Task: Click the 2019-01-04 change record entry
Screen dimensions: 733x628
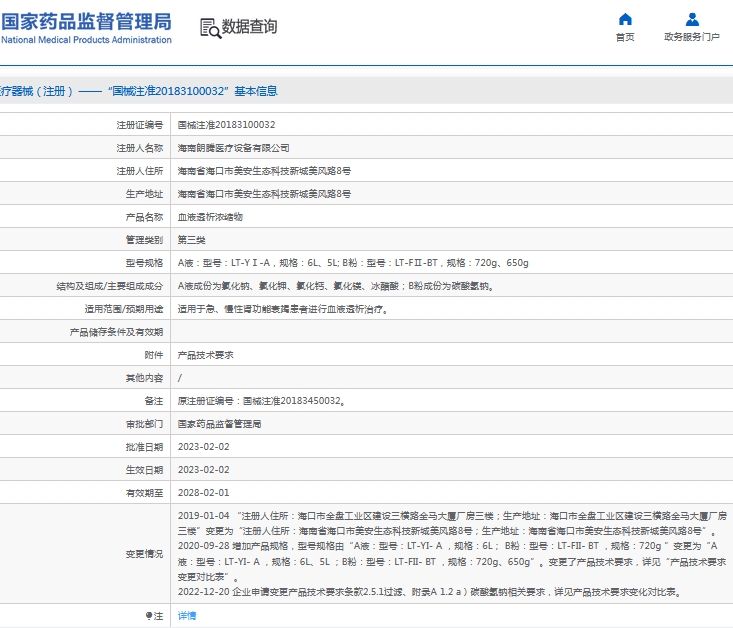Action: 452,523
